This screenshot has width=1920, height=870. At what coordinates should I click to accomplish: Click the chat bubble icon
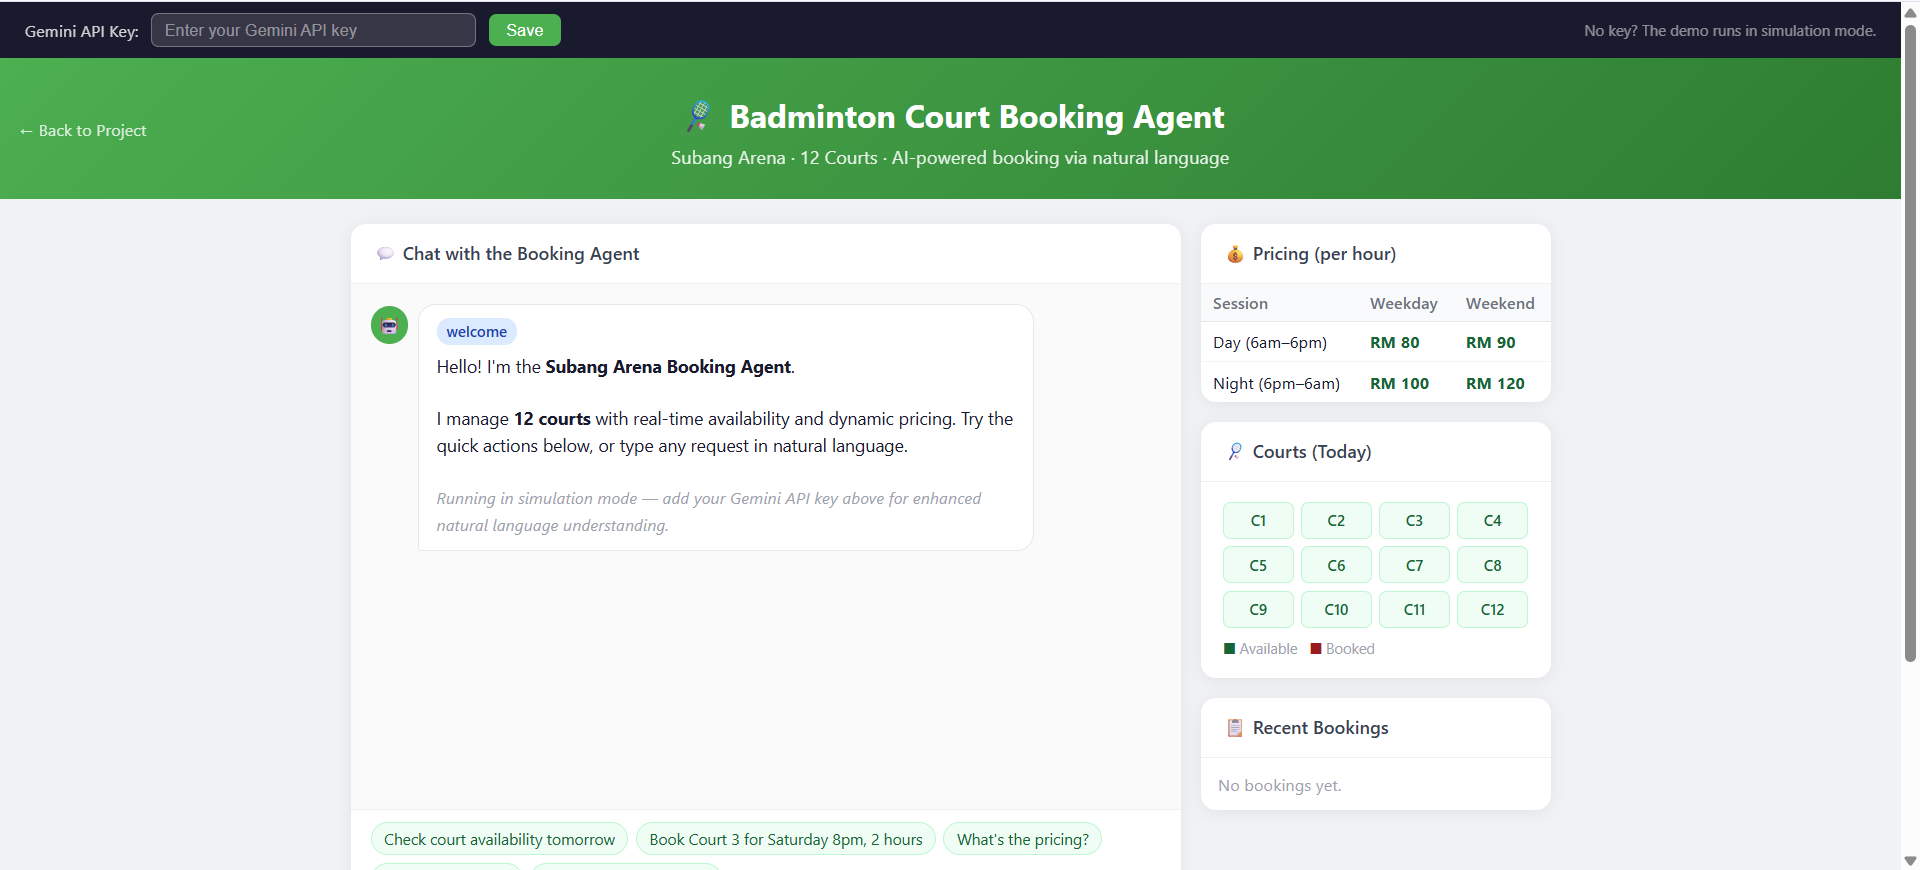click(385, 254)
